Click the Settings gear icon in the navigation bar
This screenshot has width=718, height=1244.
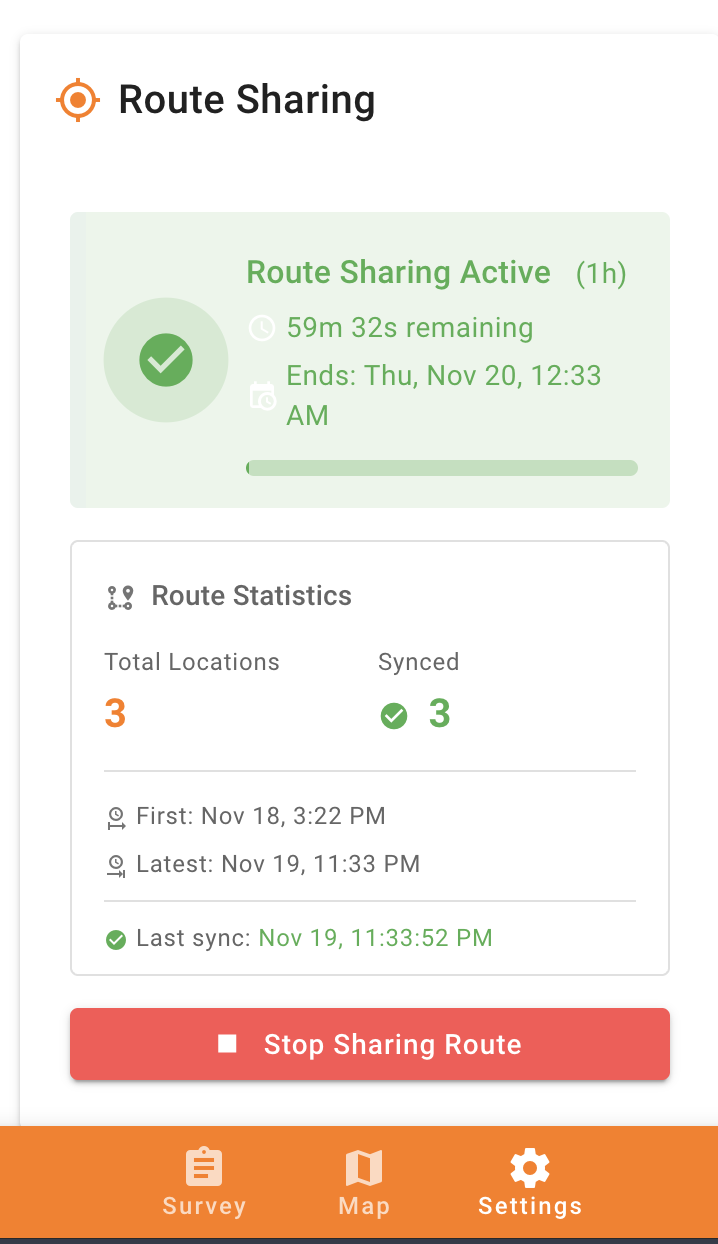point(529,1166)
